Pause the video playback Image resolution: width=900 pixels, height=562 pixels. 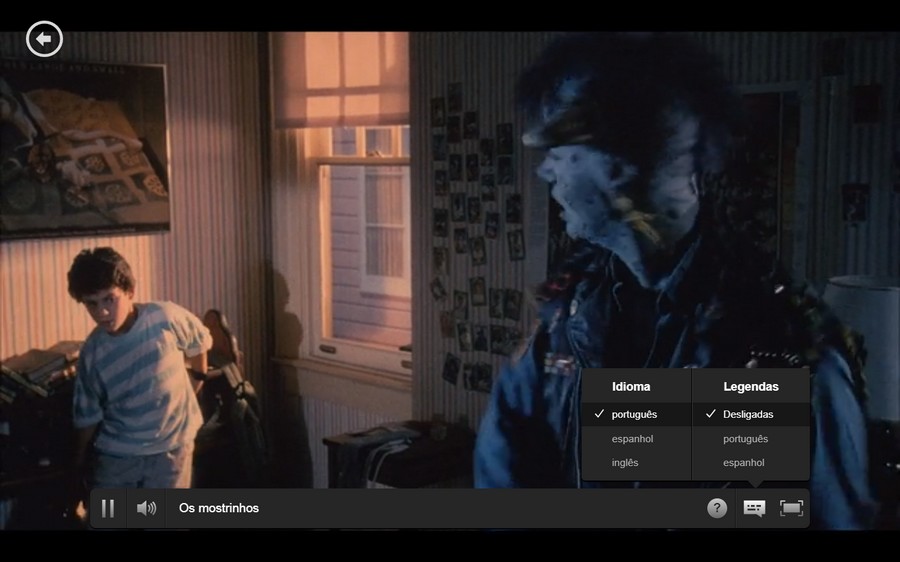point(108,508)
